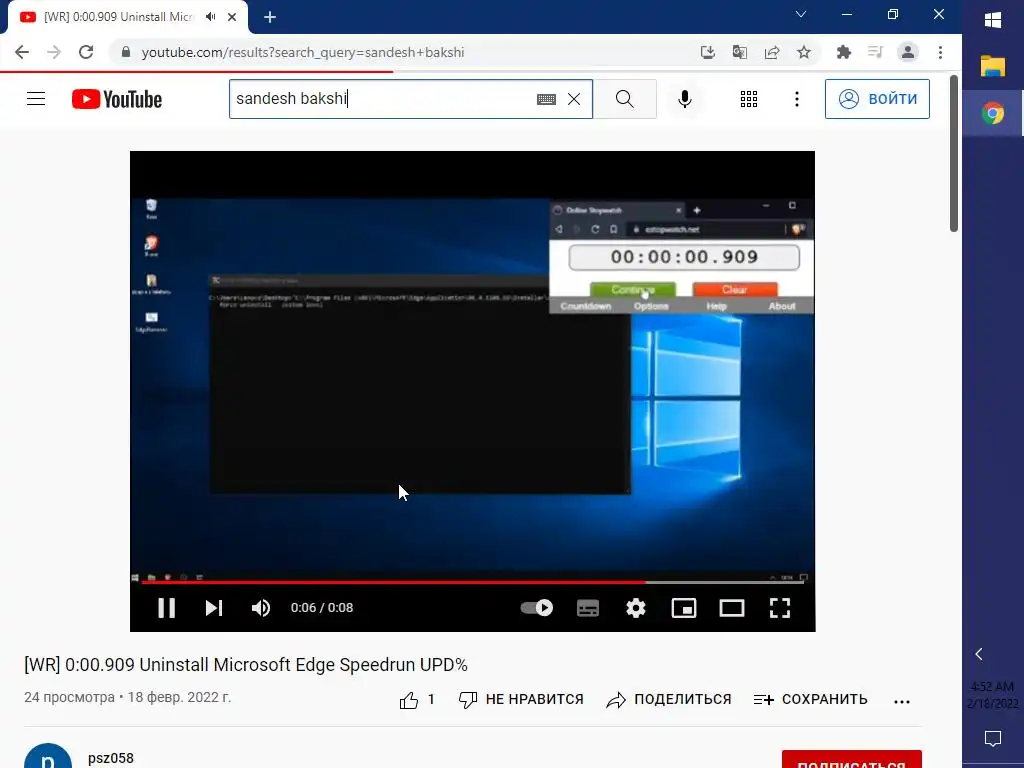Click the page vertical scrollbar
1024x768 pixels.
pyautogui.click(x=953, y=153)
